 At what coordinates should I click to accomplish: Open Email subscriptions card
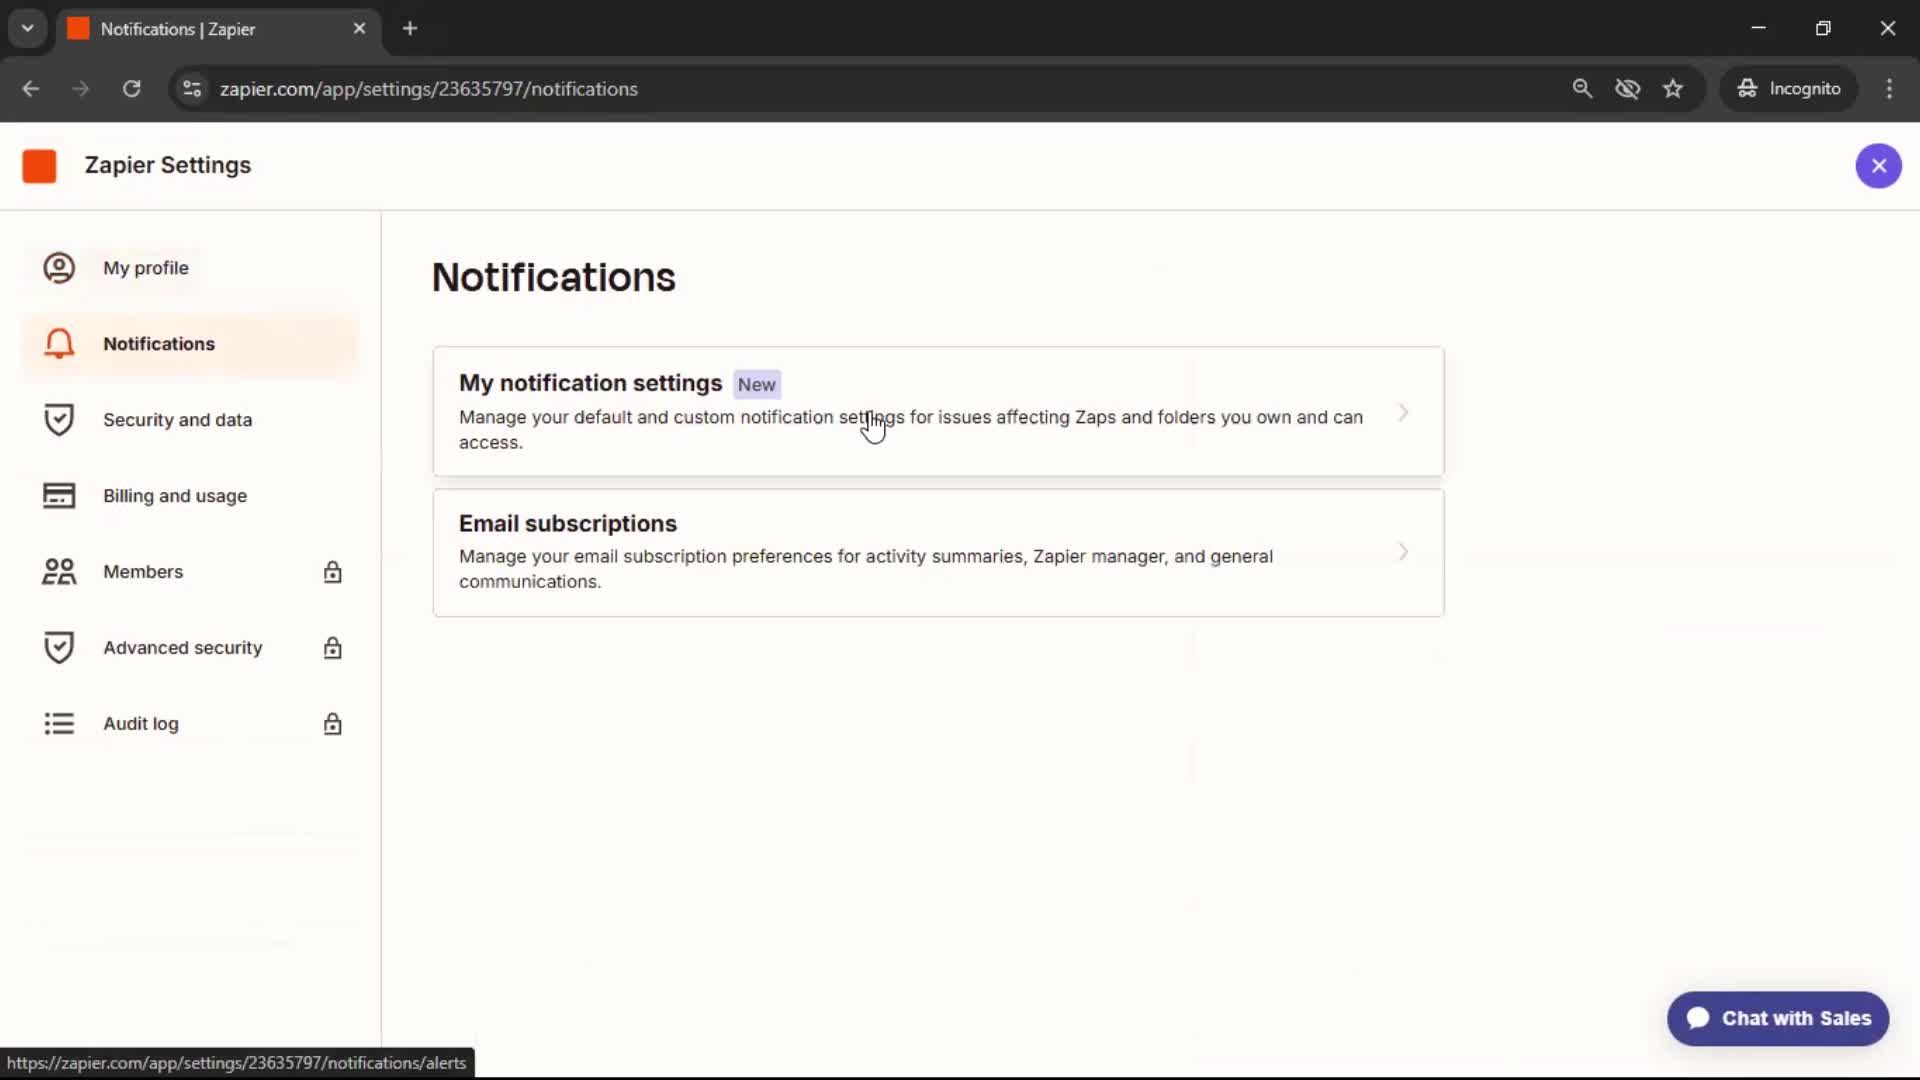(938, 552)
